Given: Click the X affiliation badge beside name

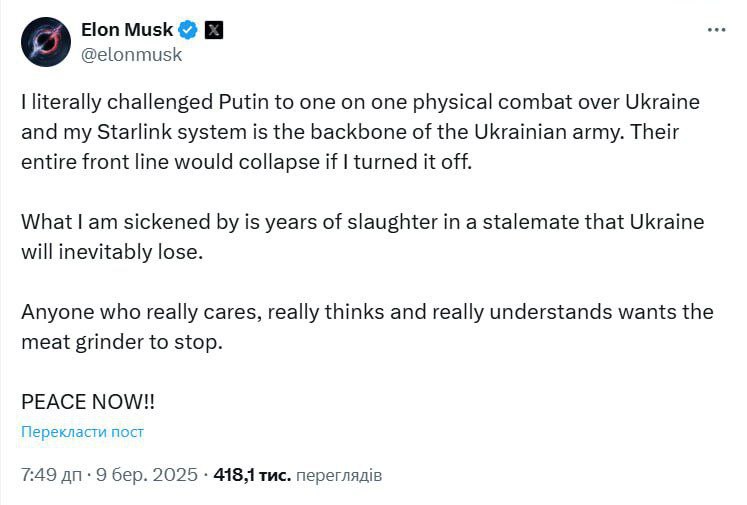Looking at the screenshot, I should 214,29.
